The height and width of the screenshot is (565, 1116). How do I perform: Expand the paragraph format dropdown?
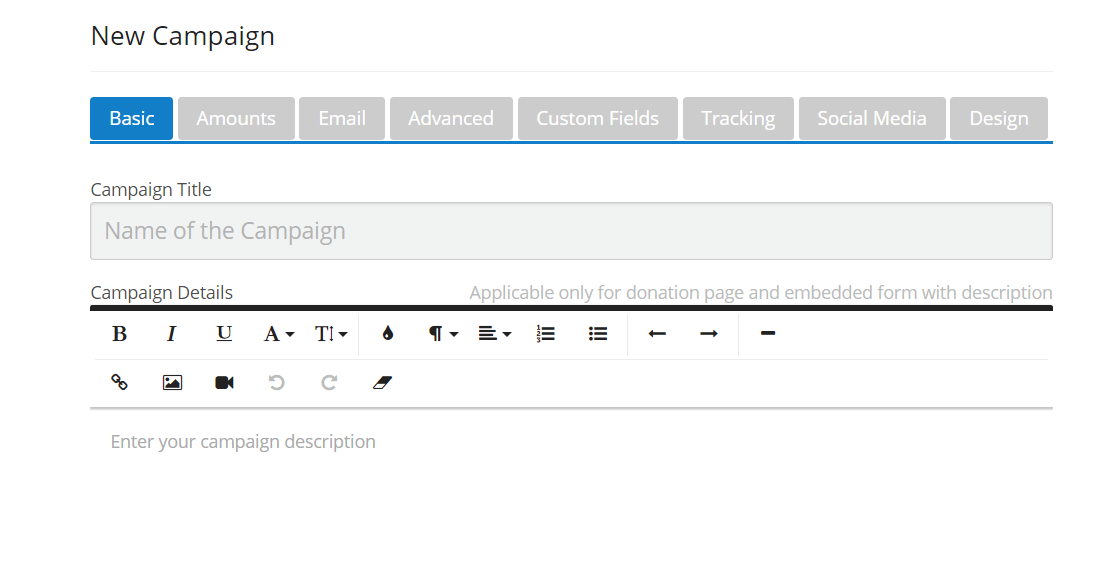443,334
